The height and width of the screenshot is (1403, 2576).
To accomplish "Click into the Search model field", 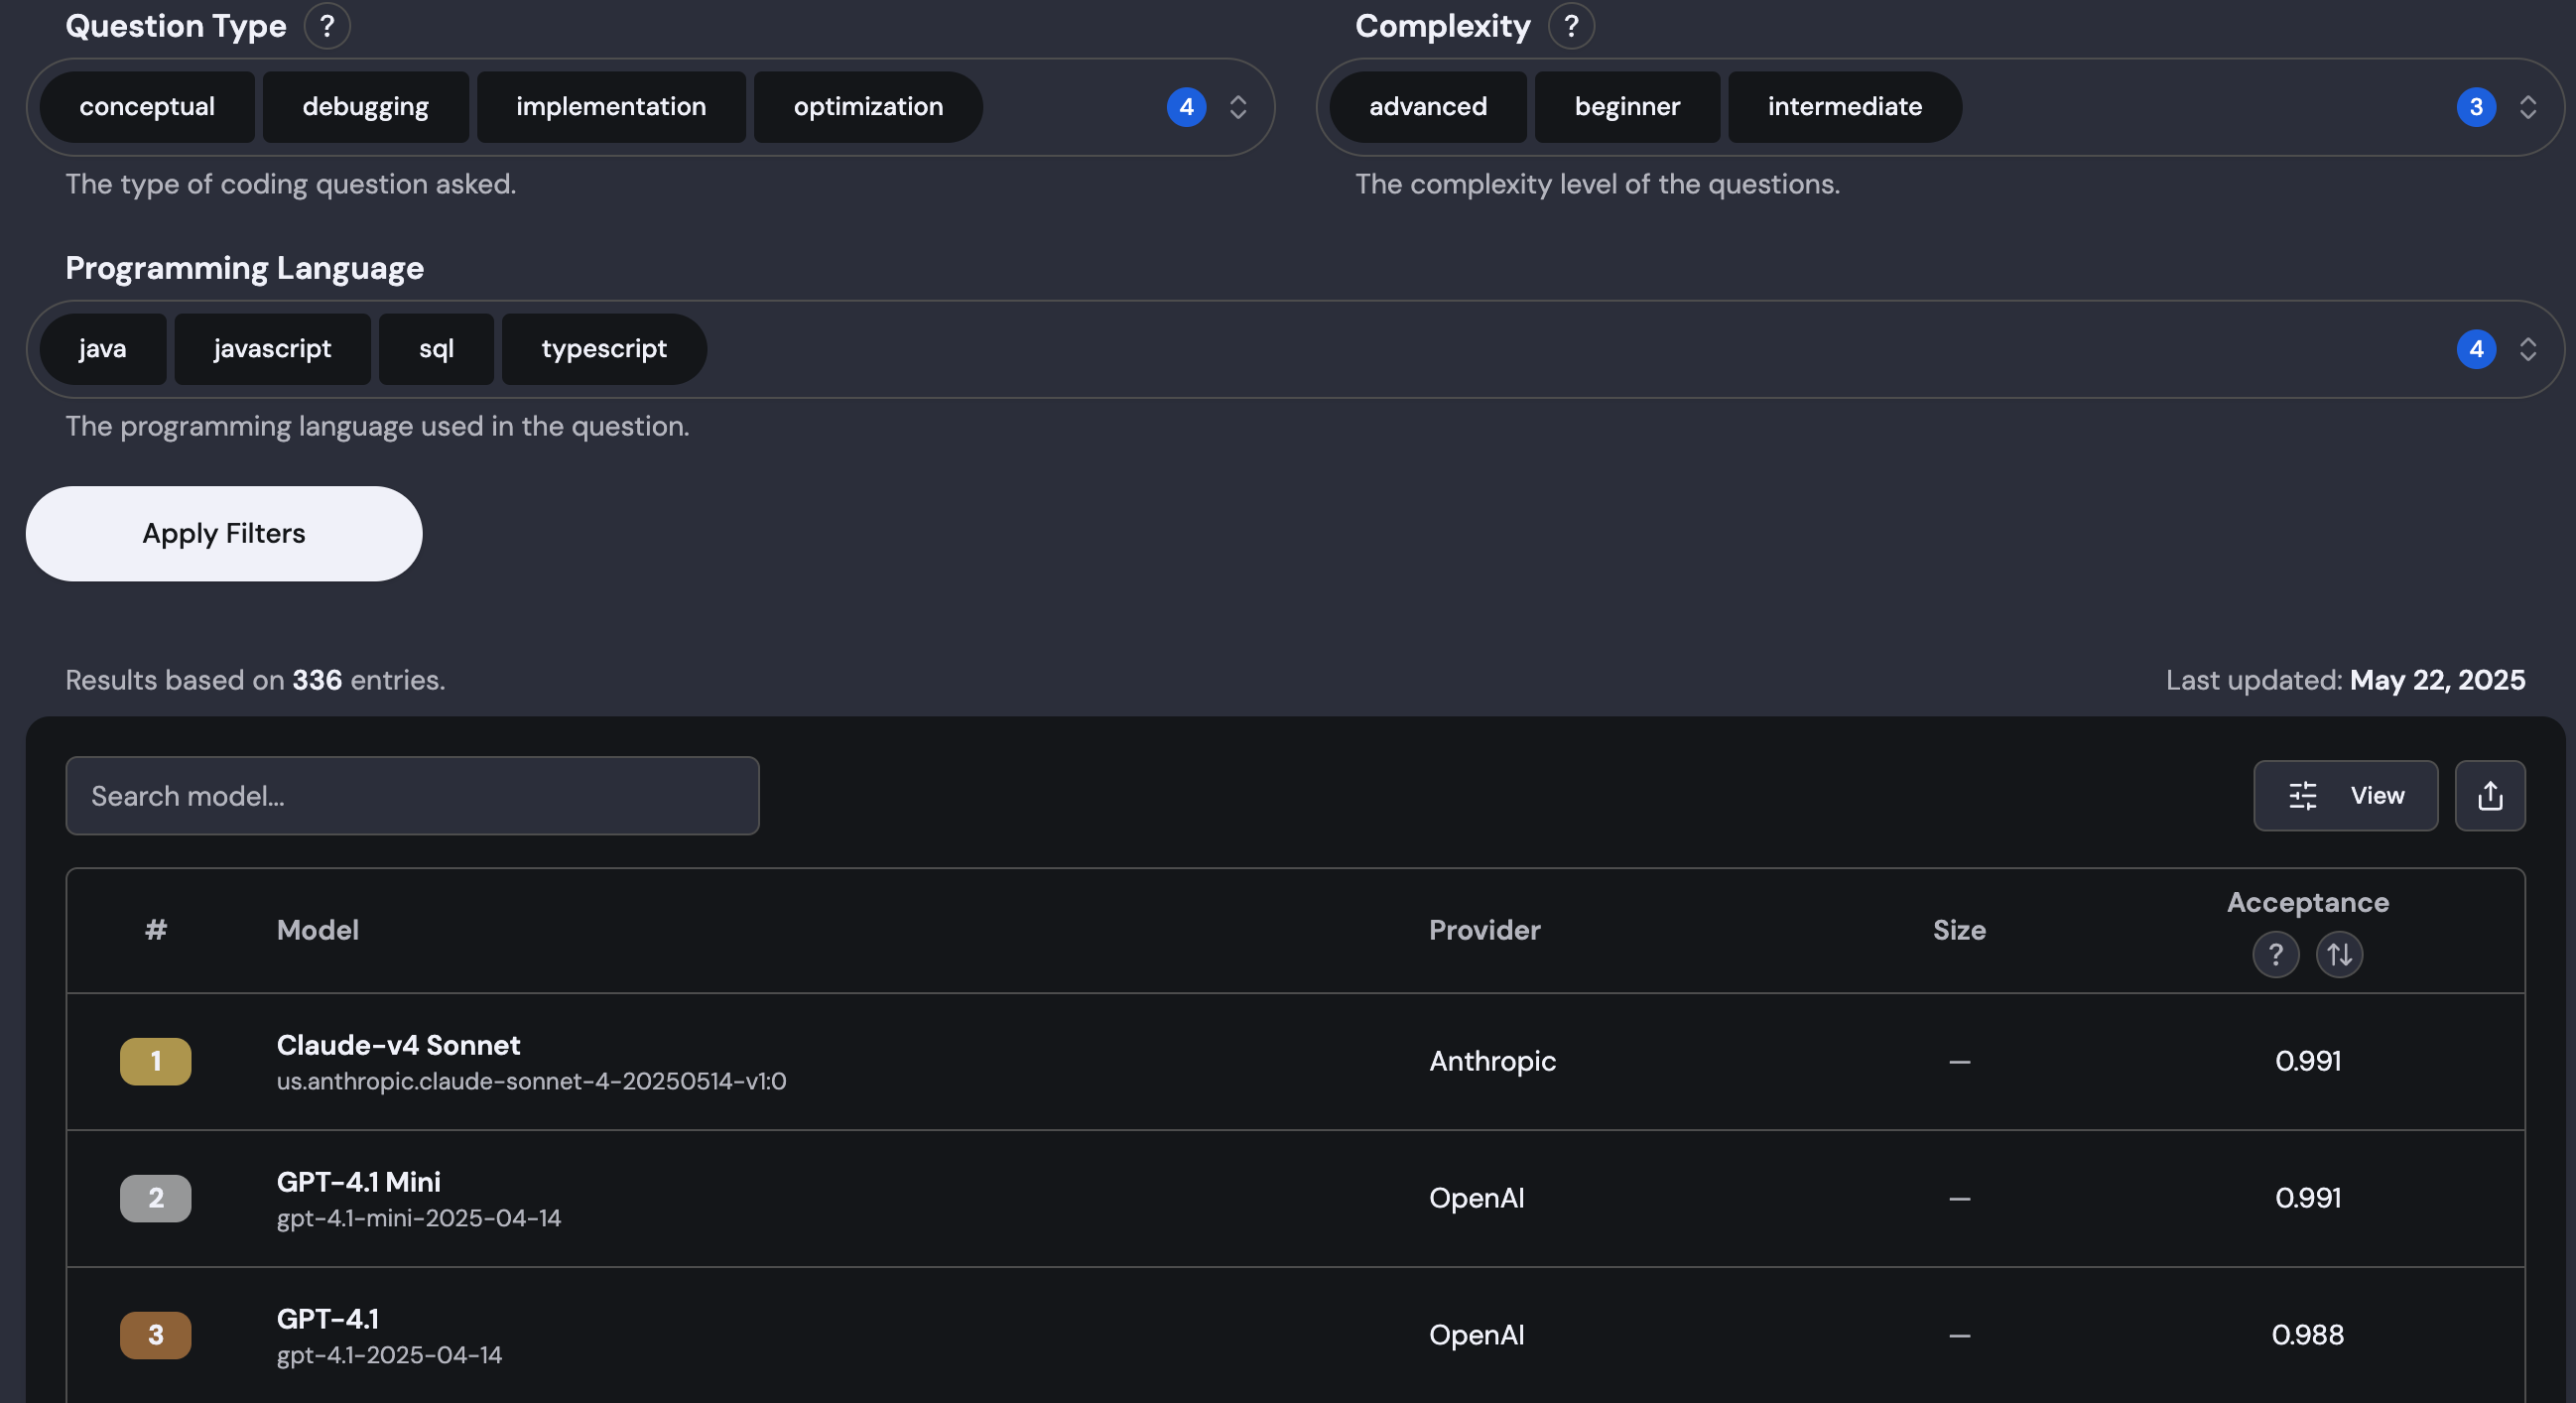I will pos(412,796).
